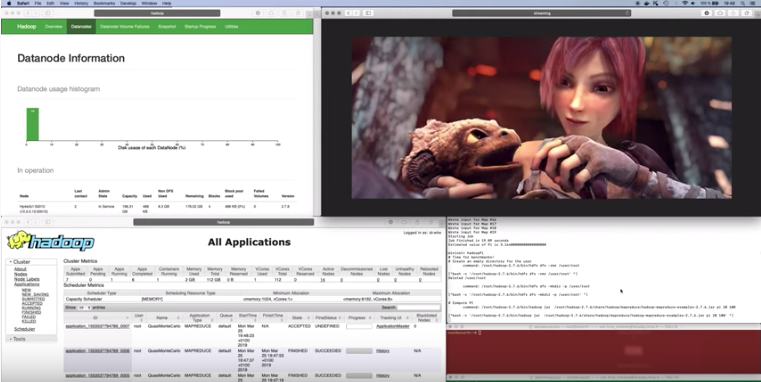Image resolution: width=761 pixels, height=382 pixels.
Task: Click the progress bar of second application
Action: tap(359, 350)
